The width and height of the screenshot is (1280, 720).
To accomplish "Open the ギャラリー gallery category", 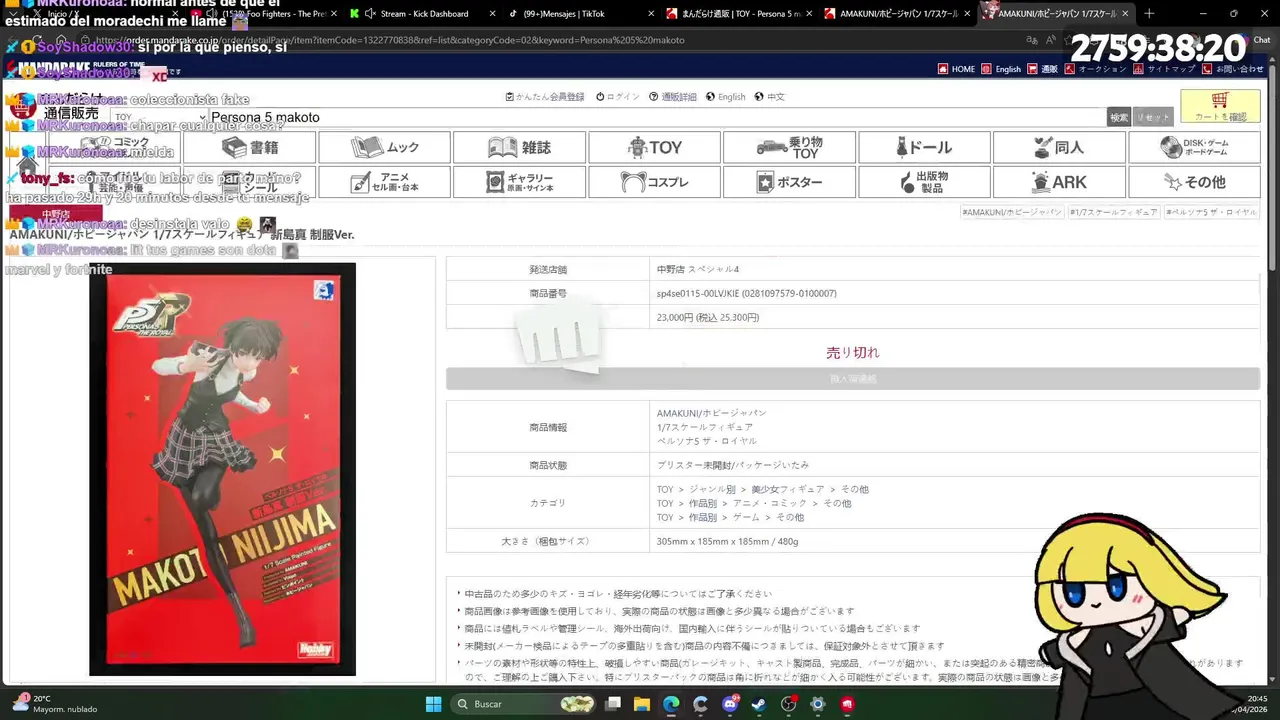I will tap(519, 182).
